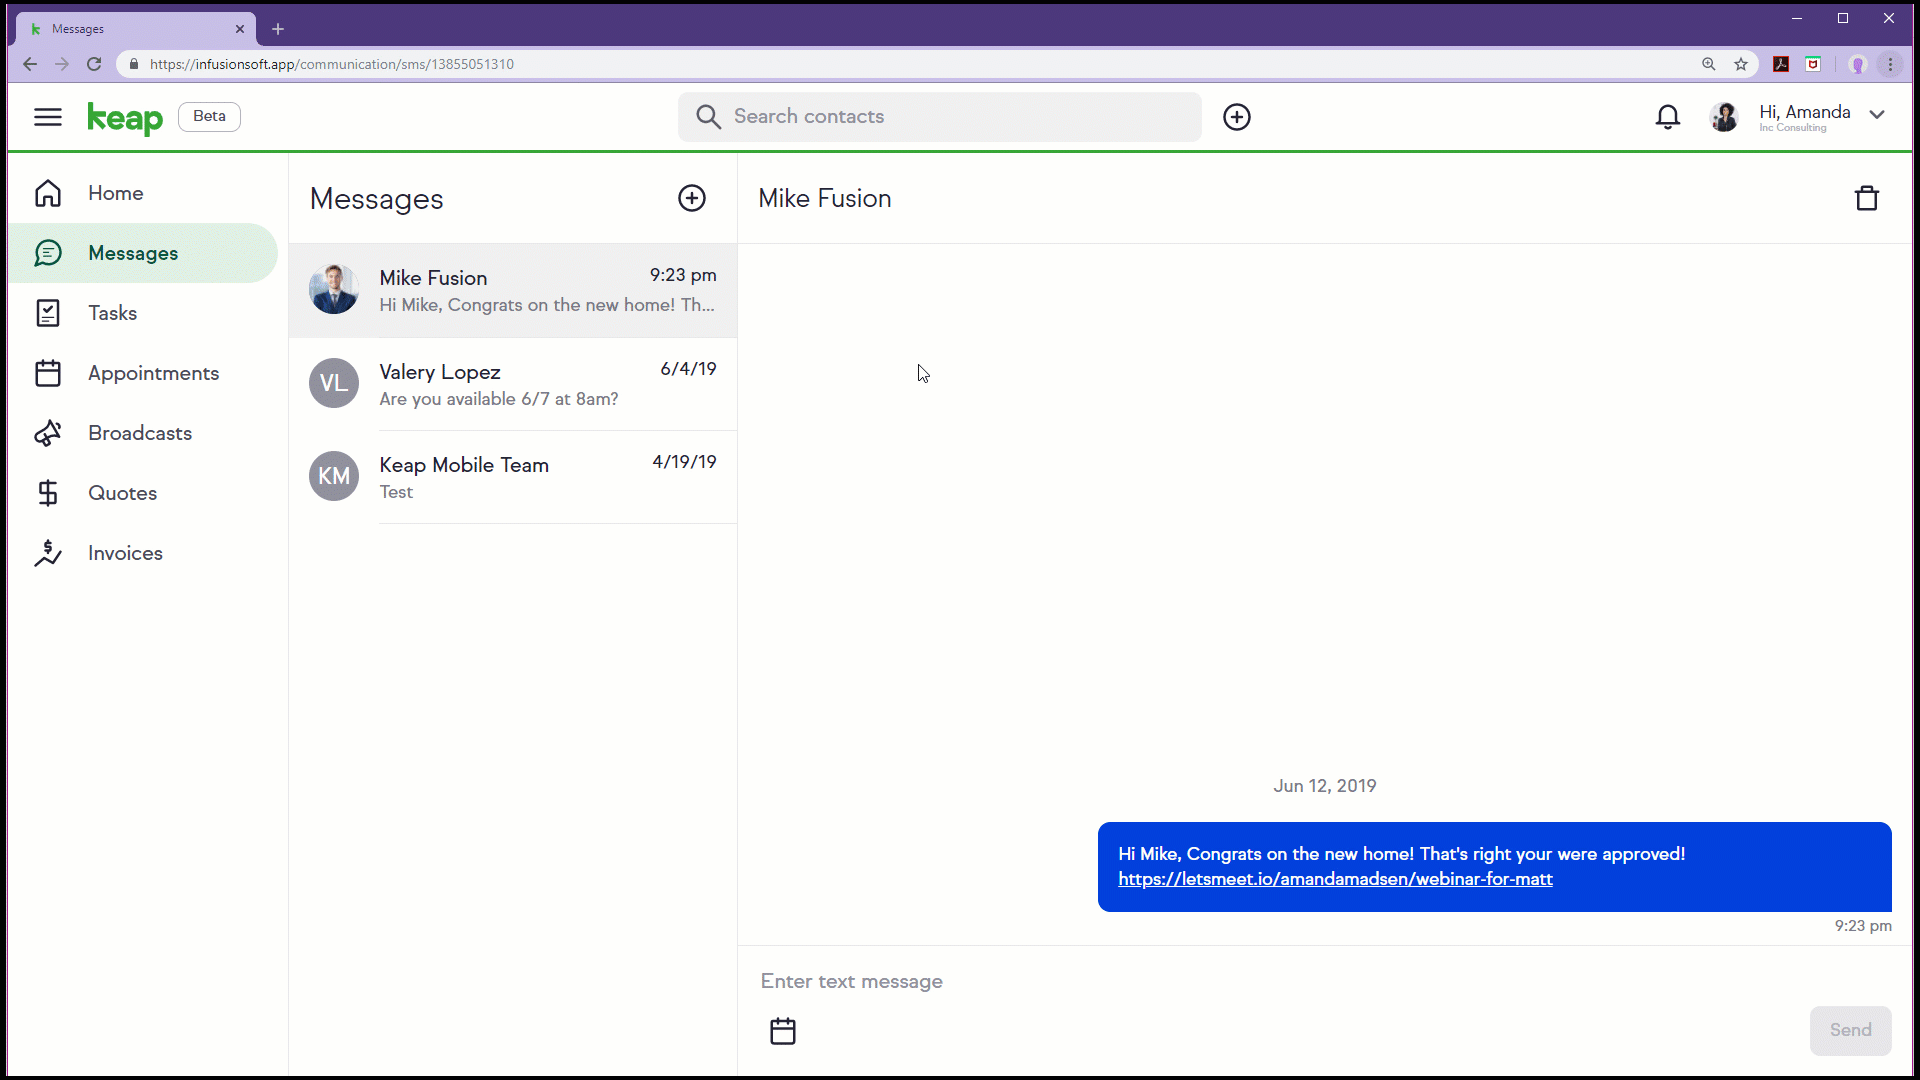Open the hamburger navigation menu

click(47, 117)
